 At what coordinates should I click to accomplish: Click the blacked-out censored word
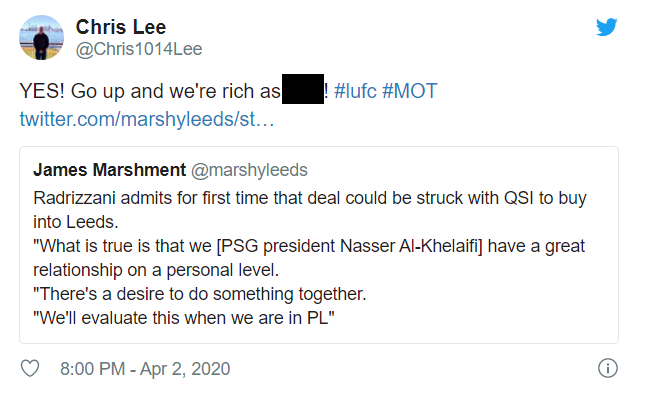click(x=302, y=90)
